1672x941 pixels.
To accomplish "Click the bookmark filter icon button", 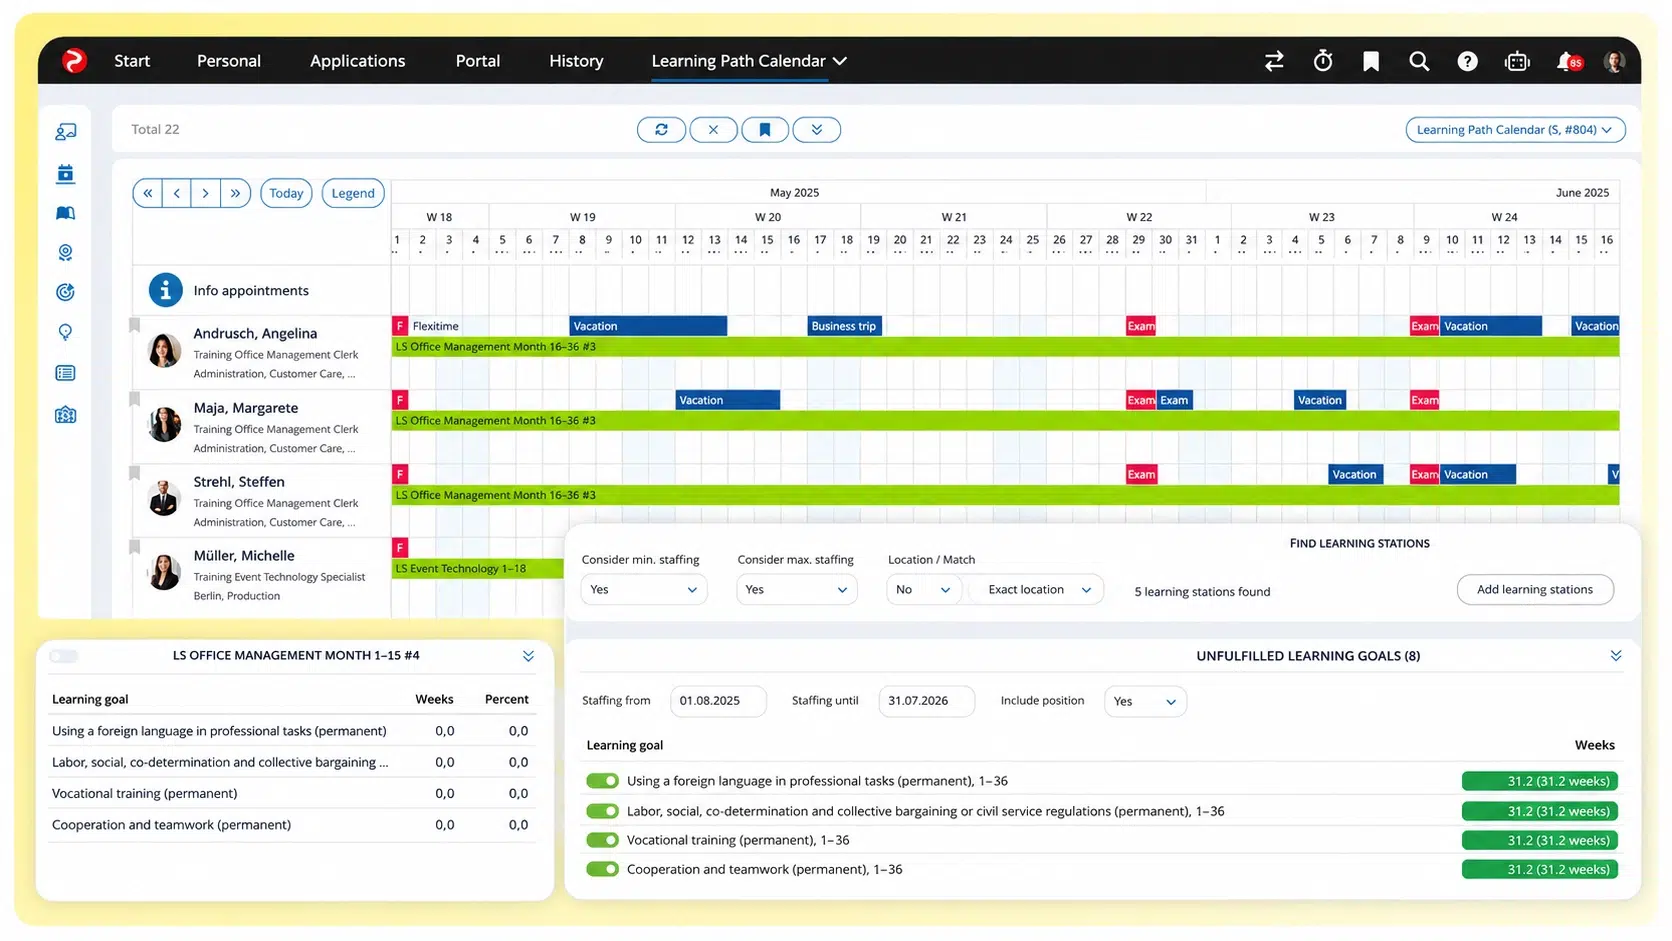I will pos(765,130).
